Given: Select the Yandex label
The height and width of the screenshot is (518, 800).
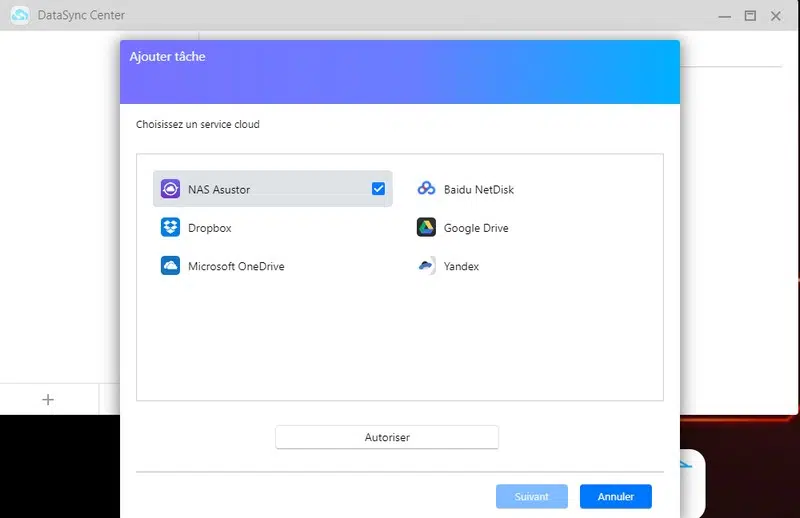Looking at the screenshot, I should pyautogui.click(x=461, y=267).
